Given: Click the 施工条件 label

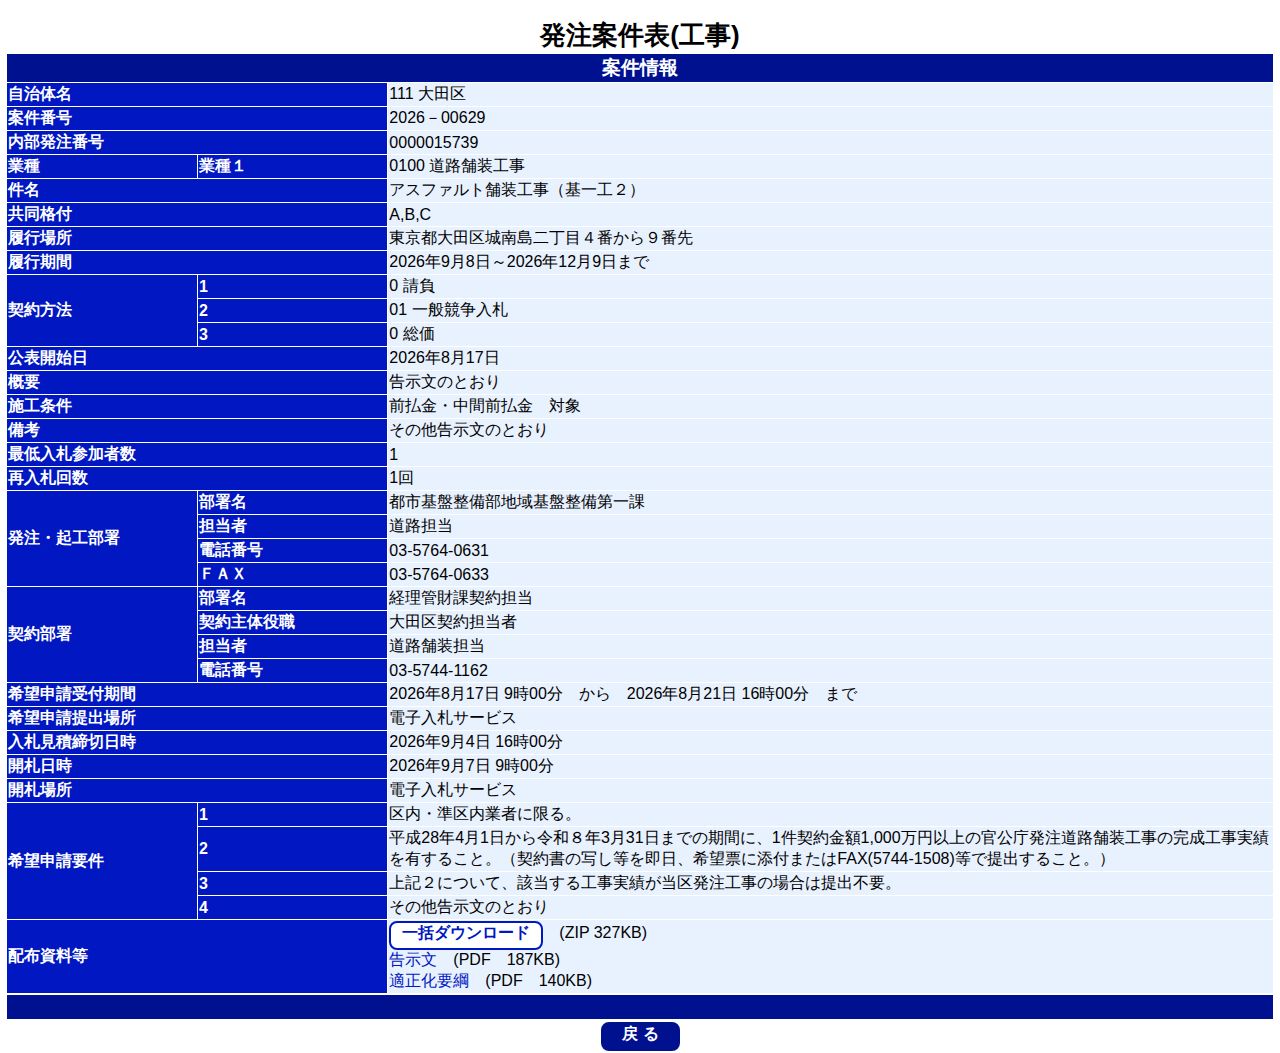Looking at the screenshot, I should click(x=40, y=406).
